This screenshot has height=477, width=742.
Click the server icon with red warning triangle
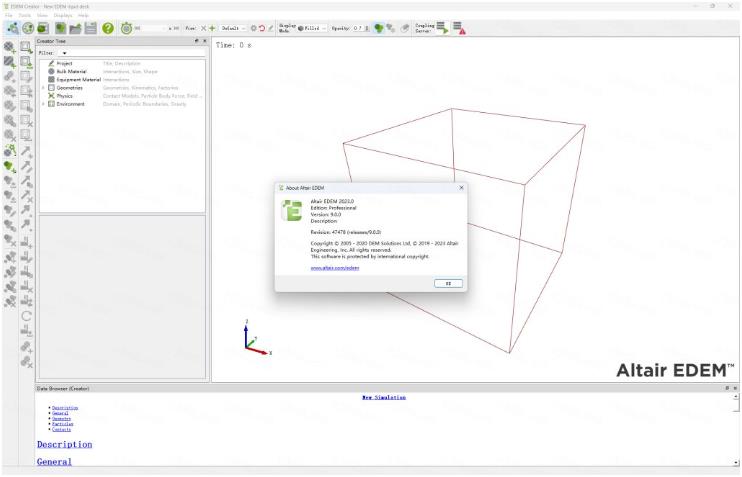point(459,28)
